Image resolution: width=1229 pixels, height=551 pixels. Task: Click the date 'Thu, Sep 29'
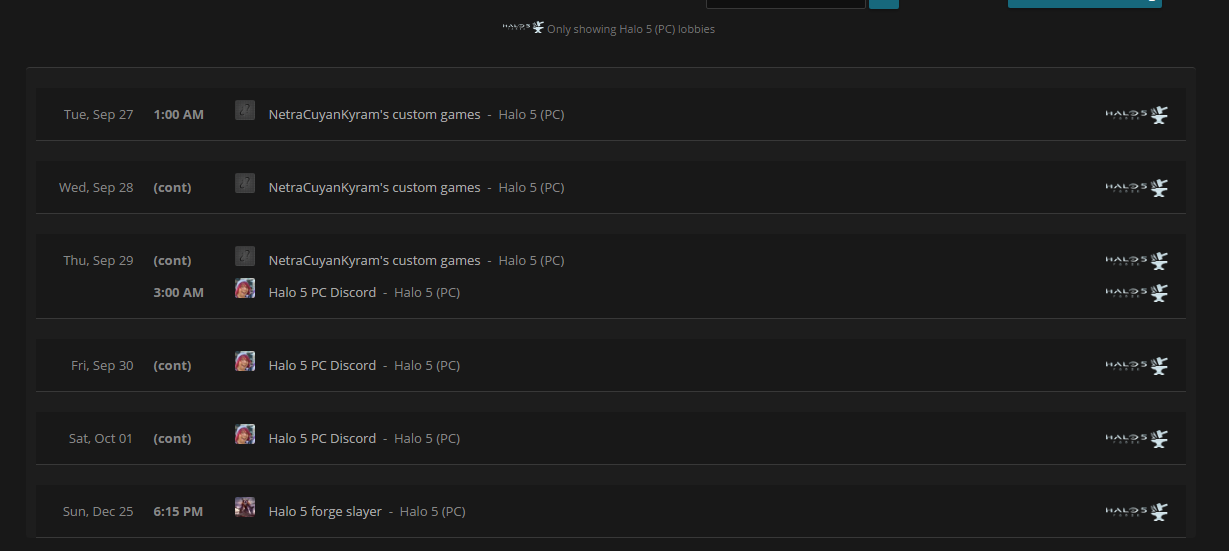[98, 261]
